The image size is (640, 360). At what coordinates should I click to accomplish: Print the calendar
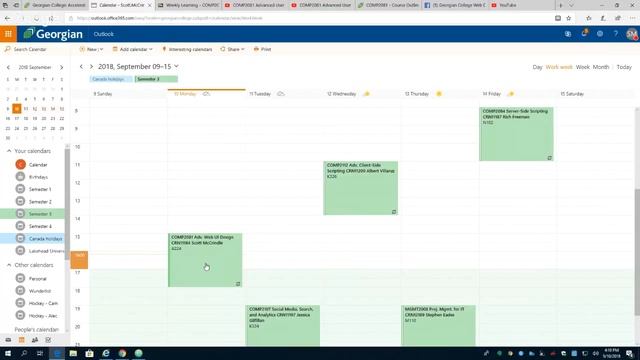[x=262, y=49]
